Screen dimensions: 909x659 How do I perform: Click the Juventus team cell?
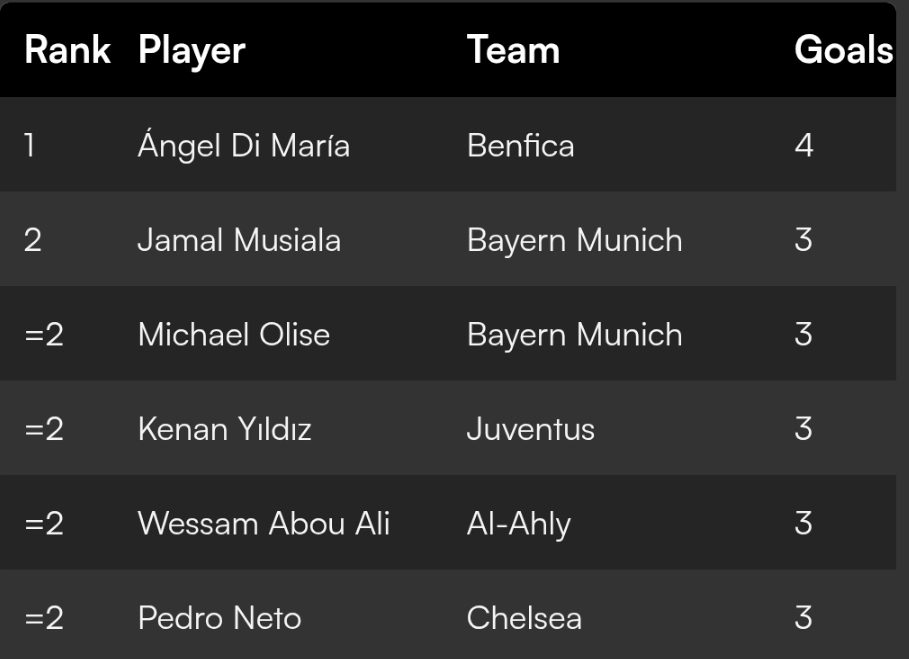pos(530,429)
